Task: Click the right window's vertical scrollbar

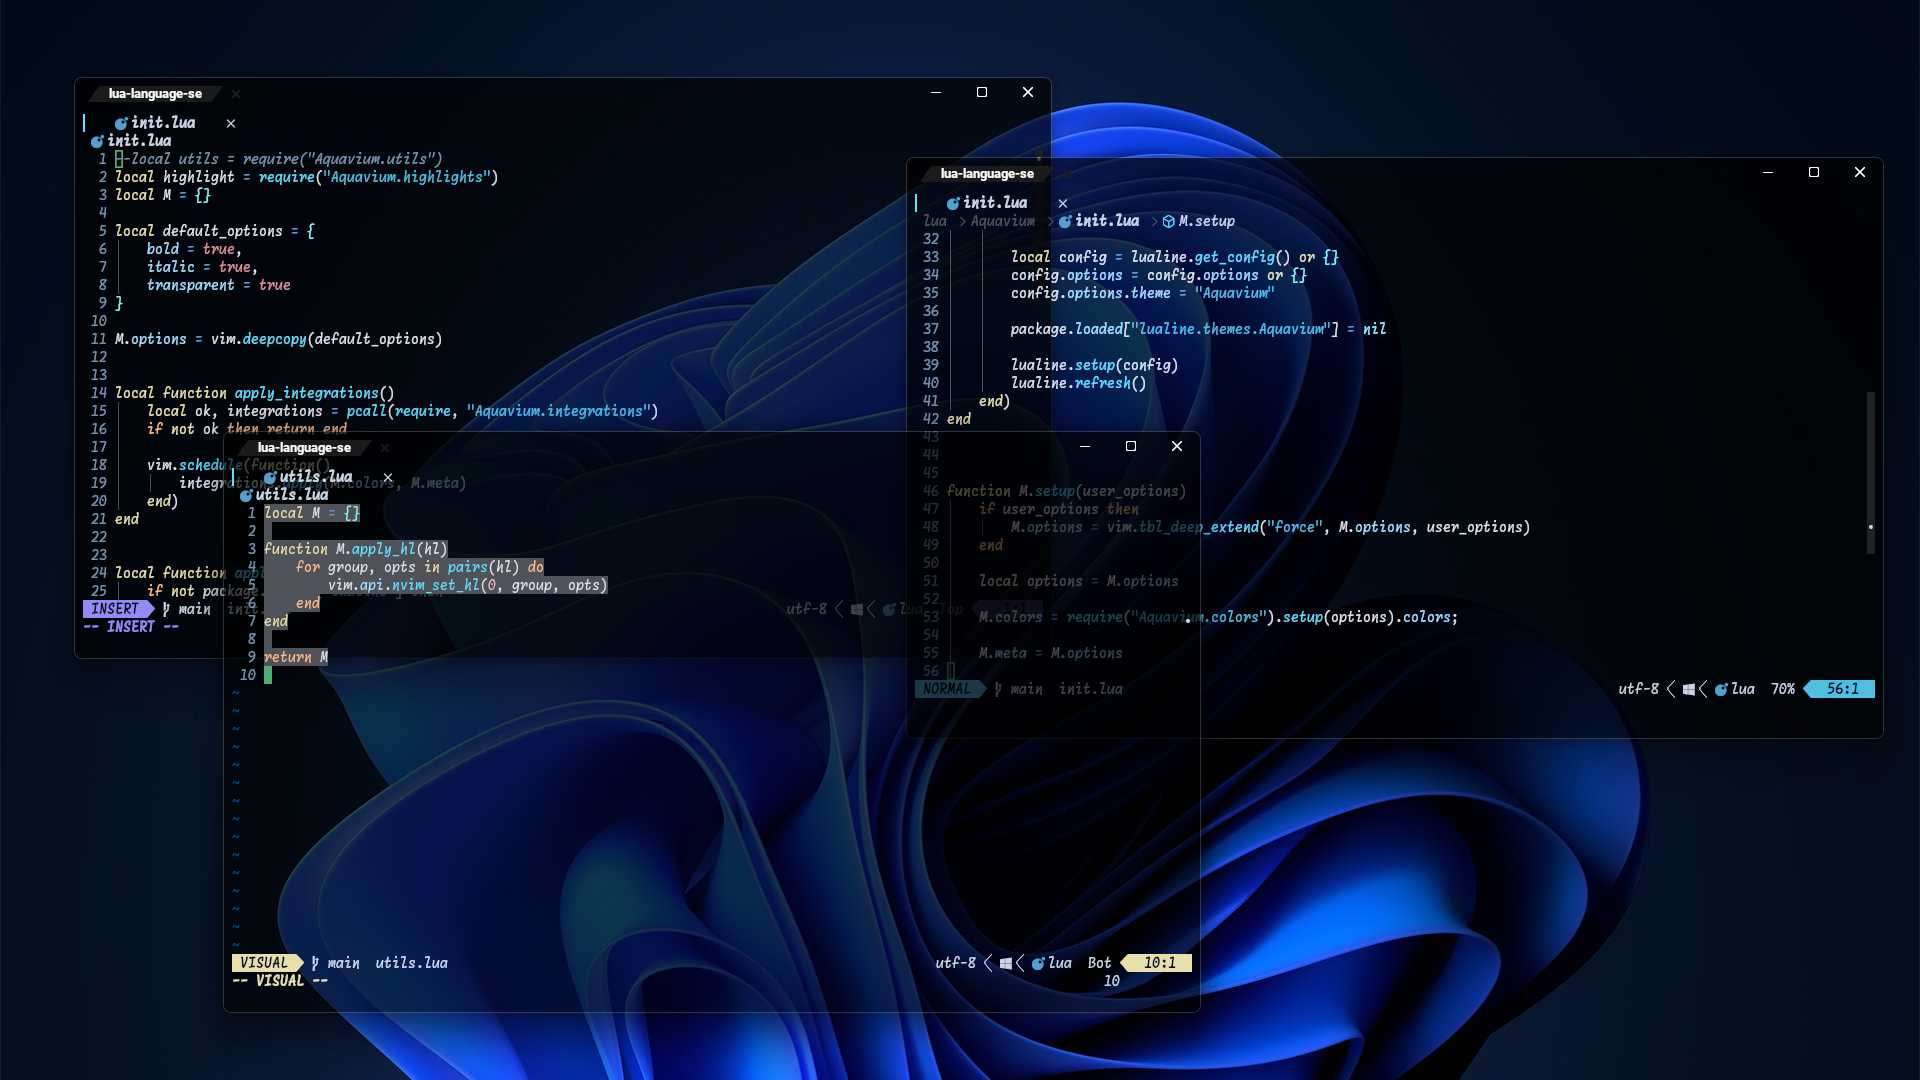Action: coord(1871,473)
